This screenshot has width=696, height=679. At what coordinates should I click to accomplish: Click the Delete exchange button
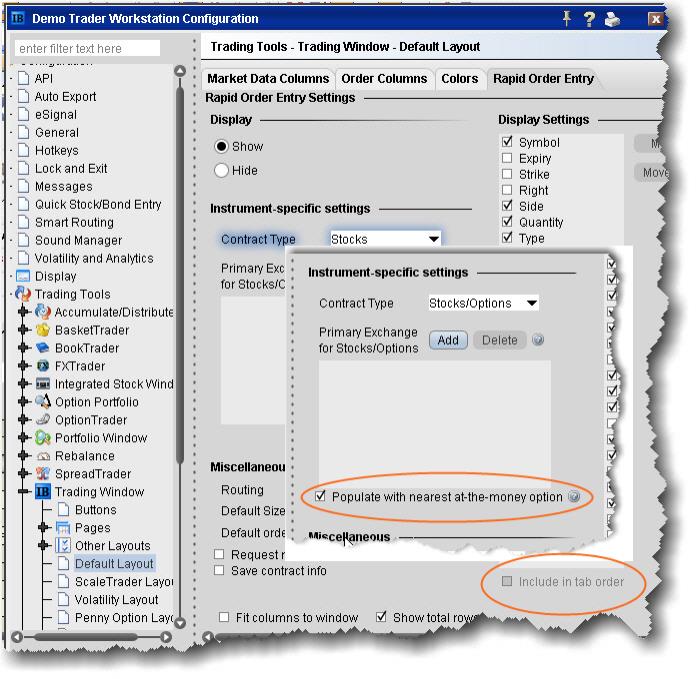pyautogui.click(x=500, y=340)
